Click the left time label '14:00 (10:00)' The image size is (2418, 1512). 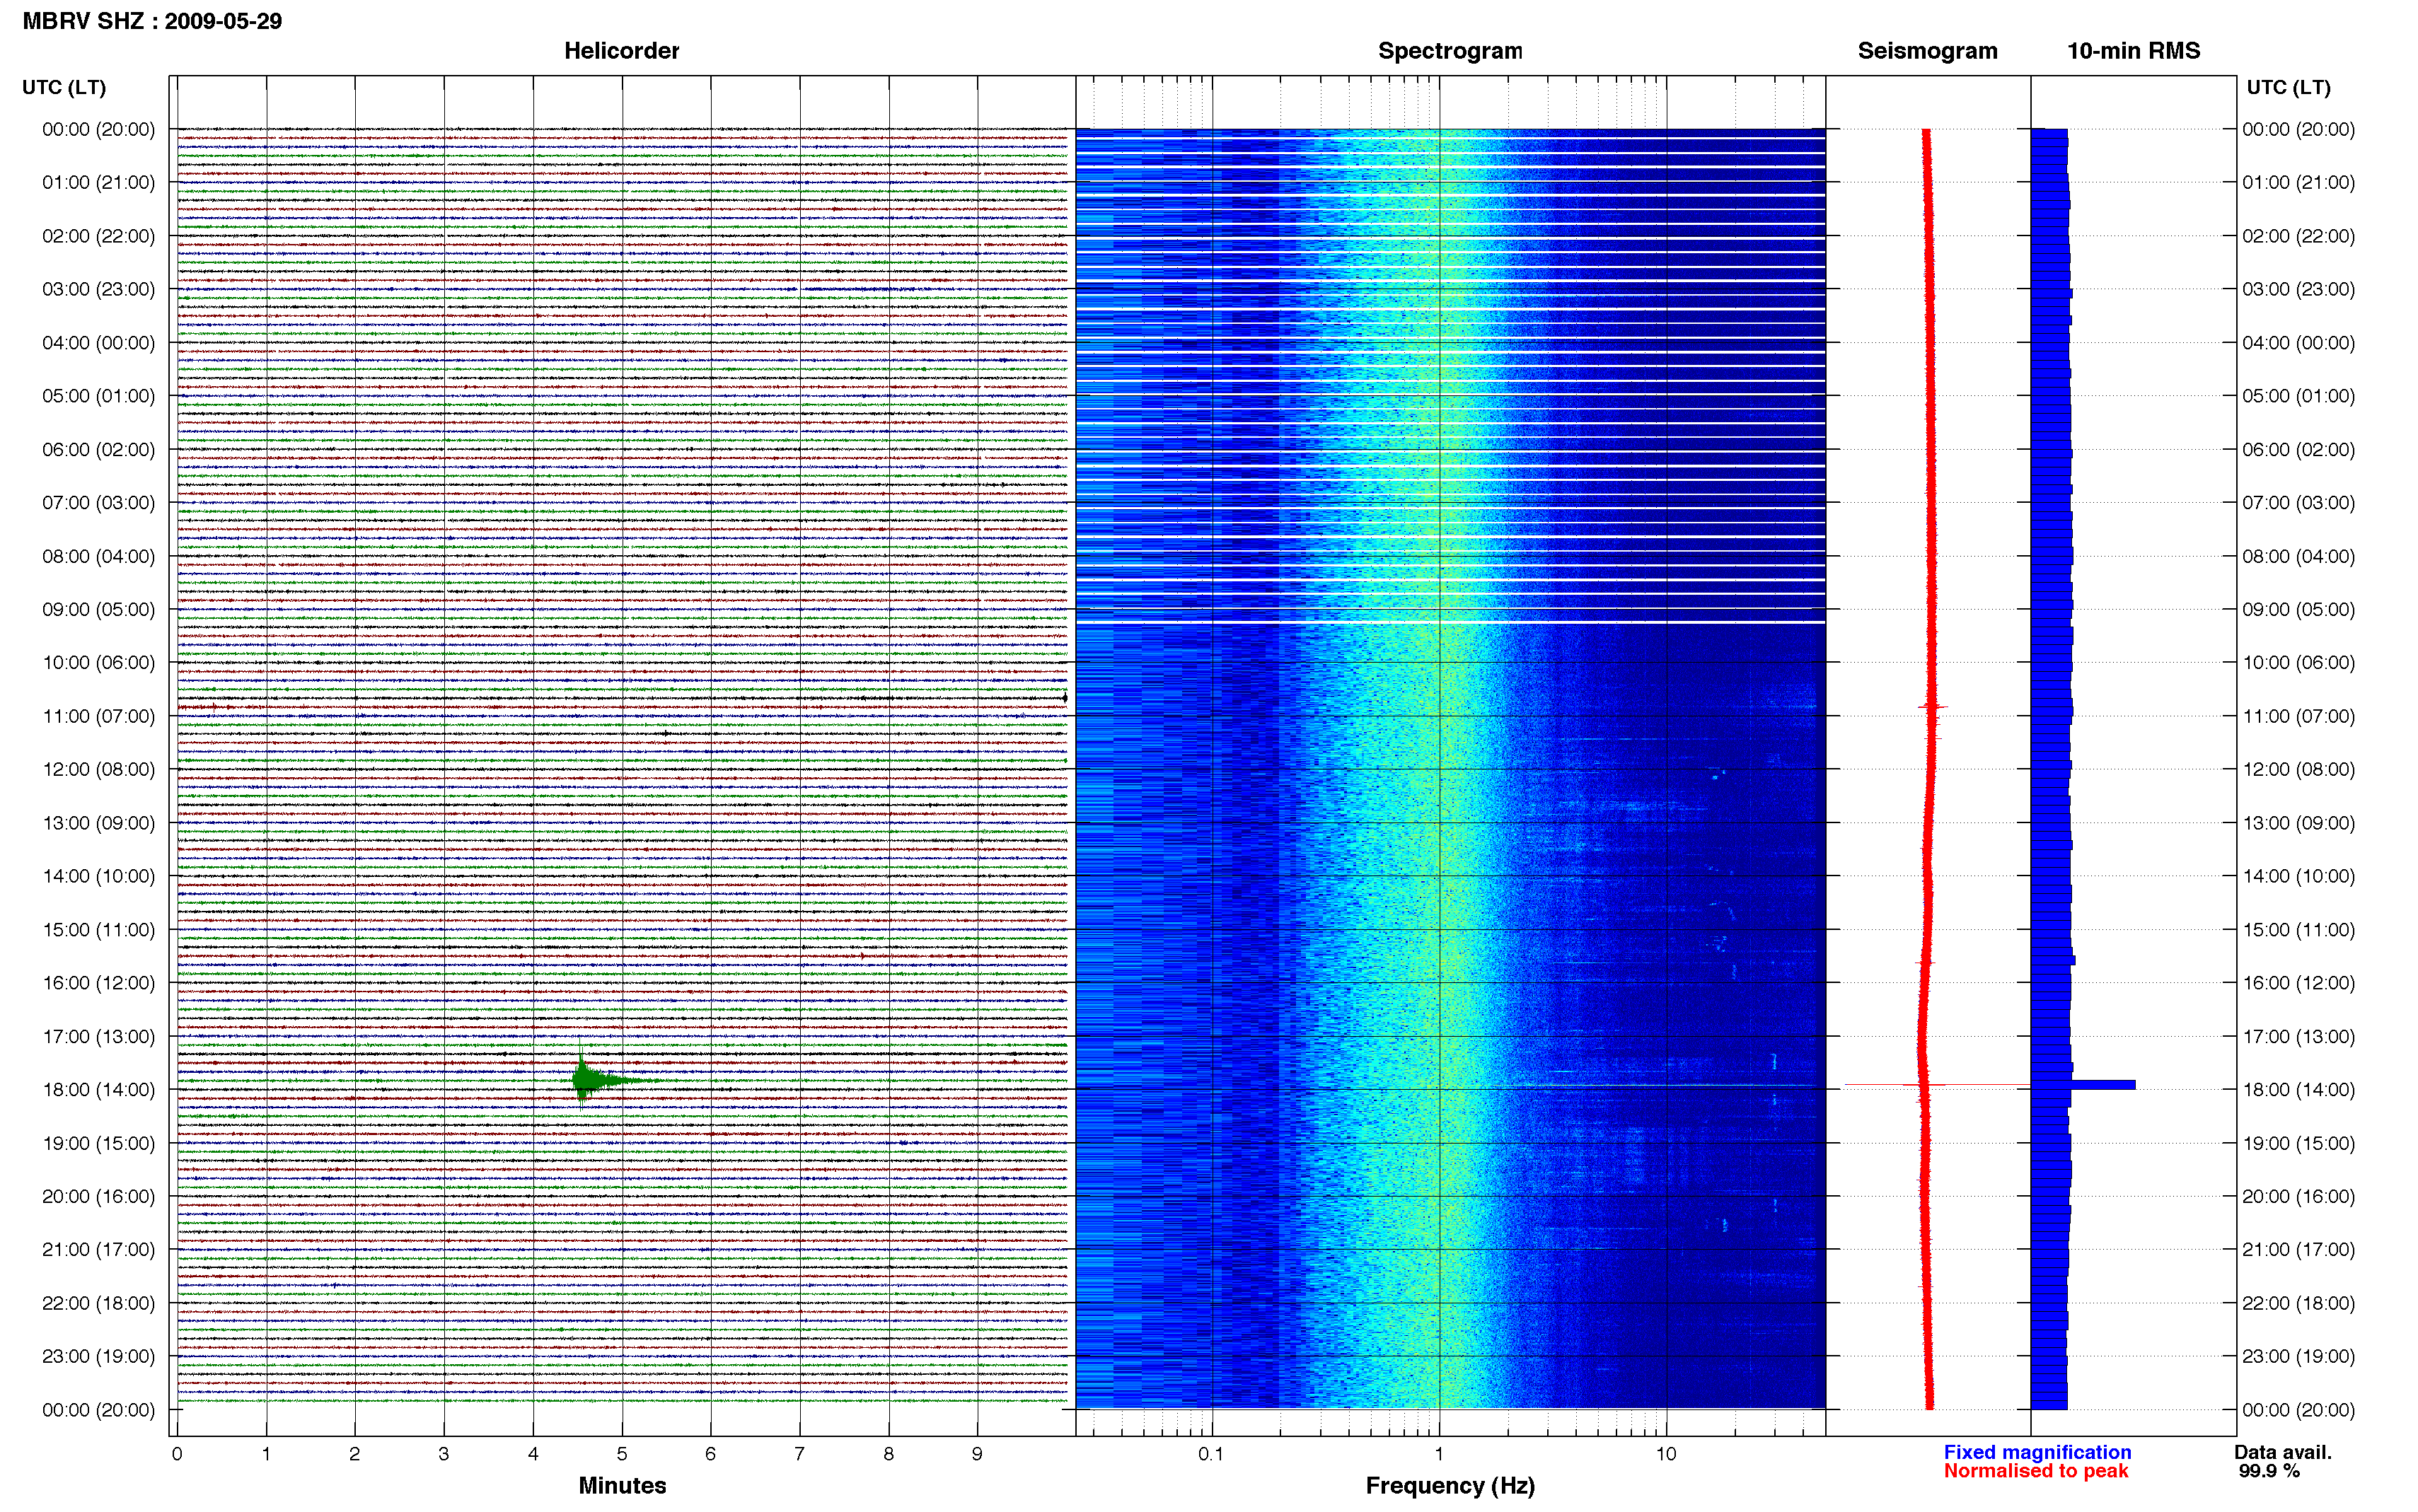click(x=98, y=876)
